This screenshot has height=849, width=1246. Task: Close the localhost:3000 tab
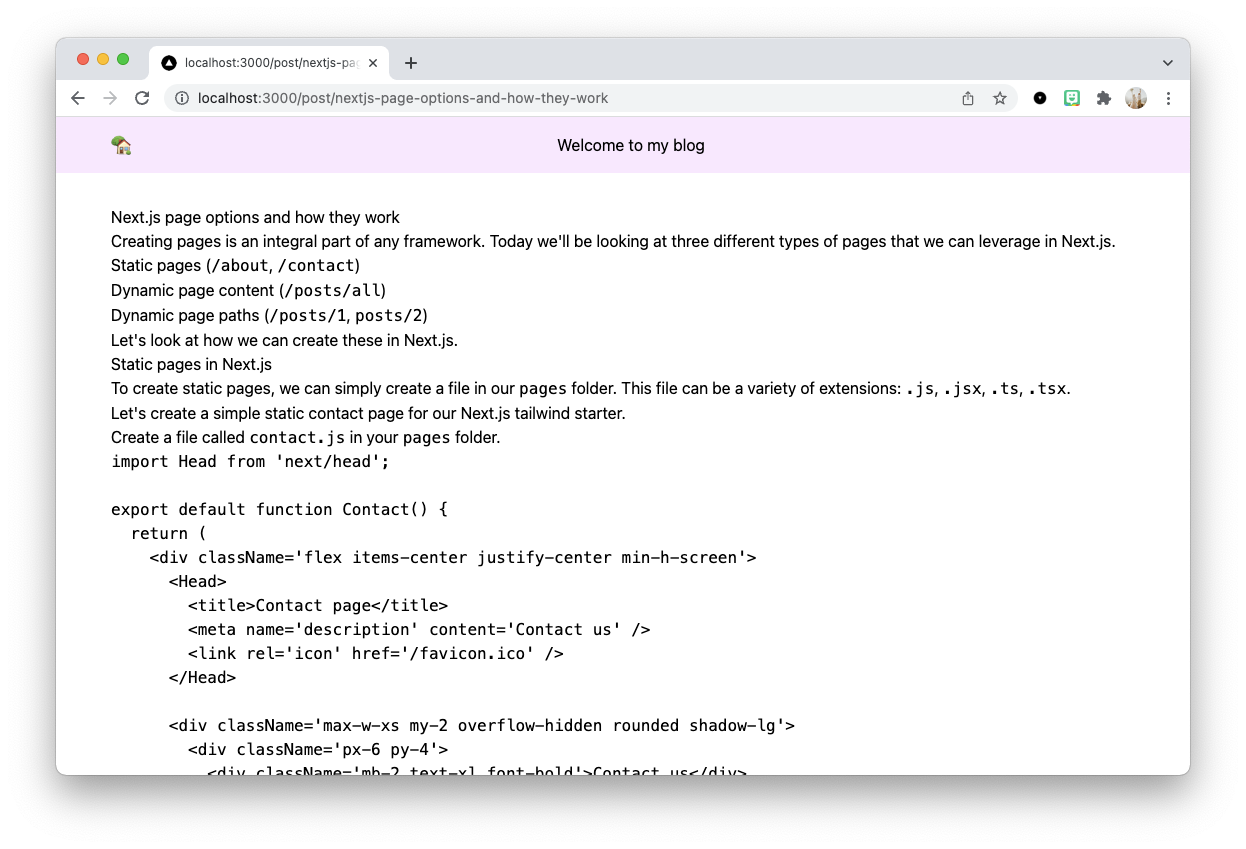(x=373, y=63)
